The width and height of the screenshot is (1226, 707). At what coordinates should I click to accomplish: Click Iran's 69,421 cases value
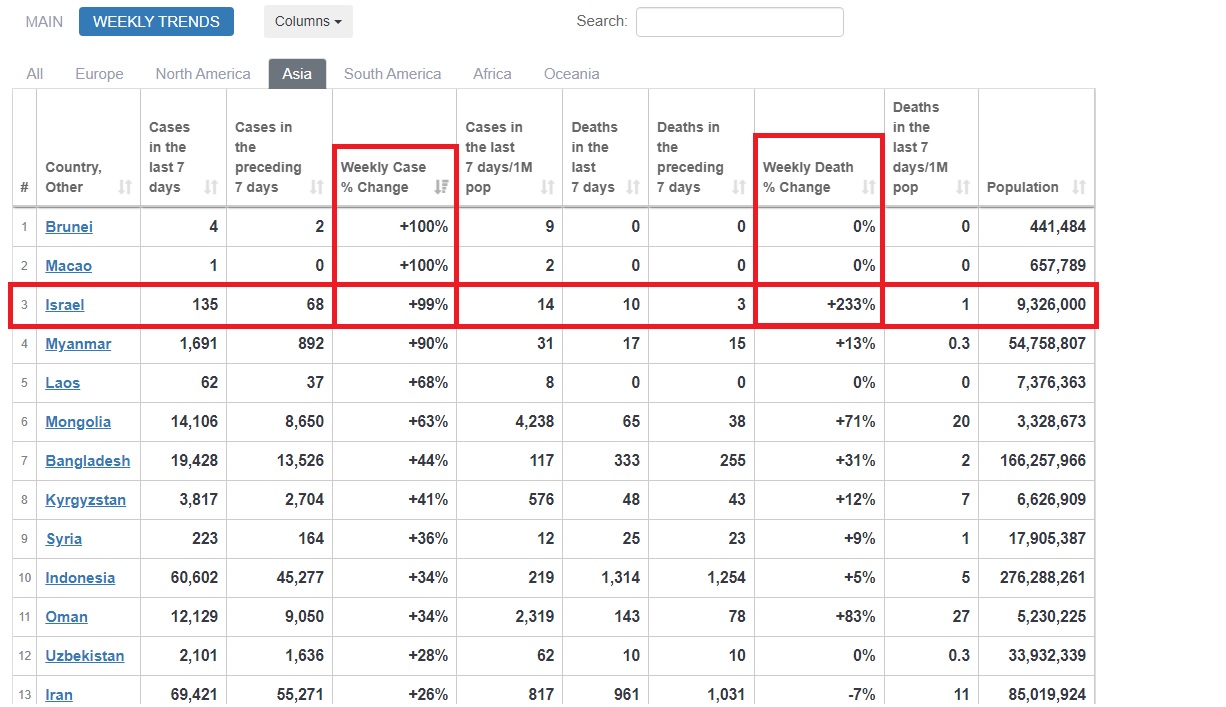click(x=192, y=695)
